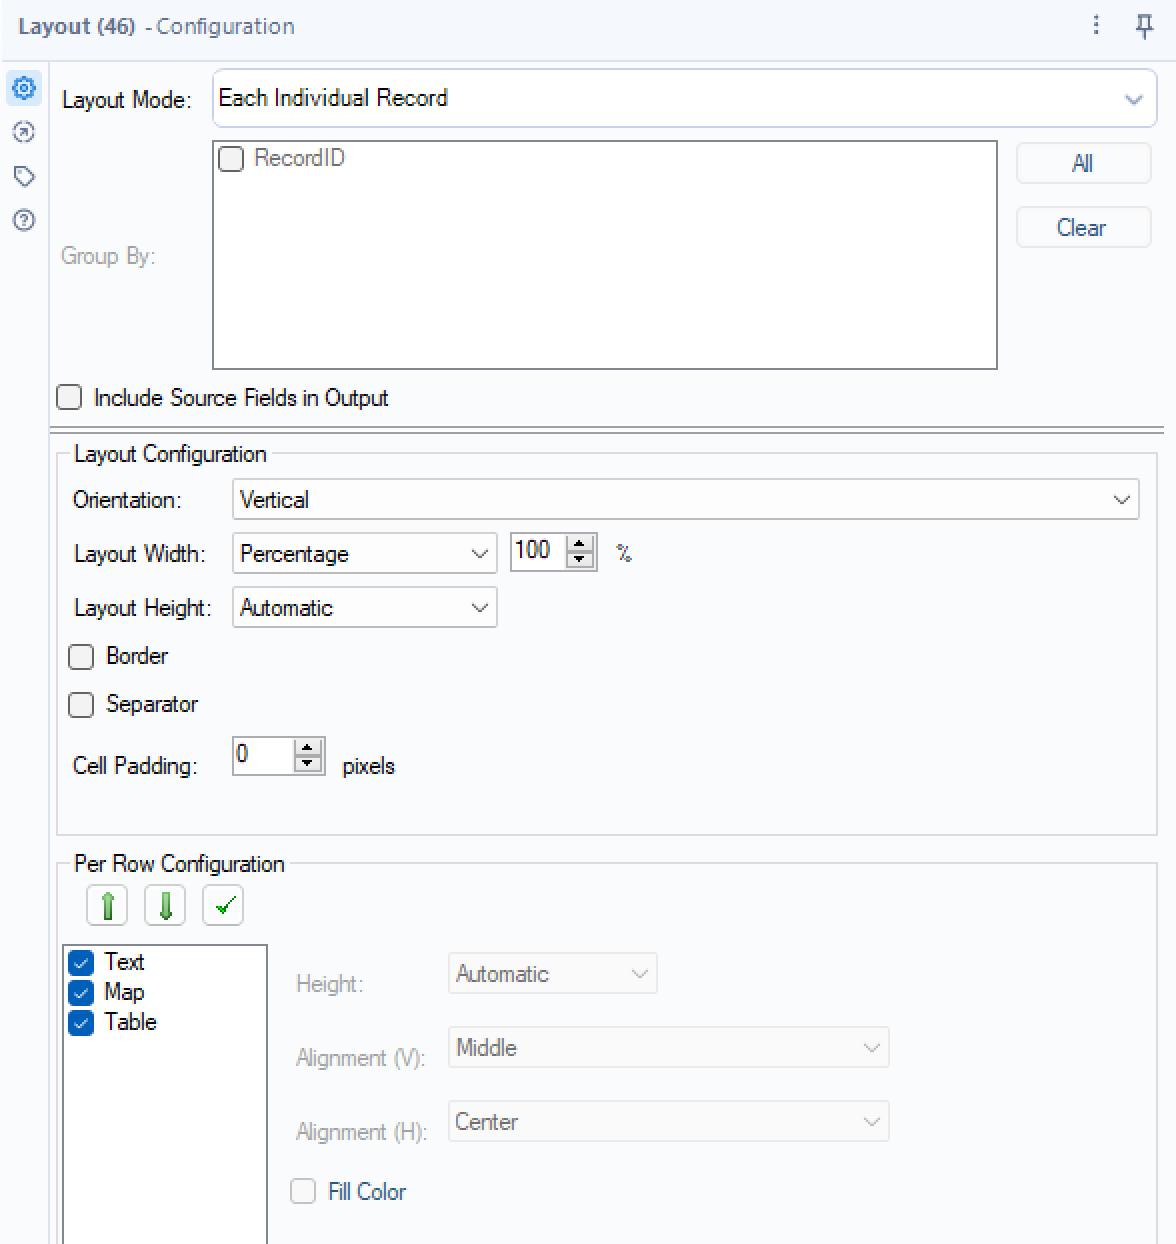
Task: Enable the Separator checkbox
Action: pos(81,704)
